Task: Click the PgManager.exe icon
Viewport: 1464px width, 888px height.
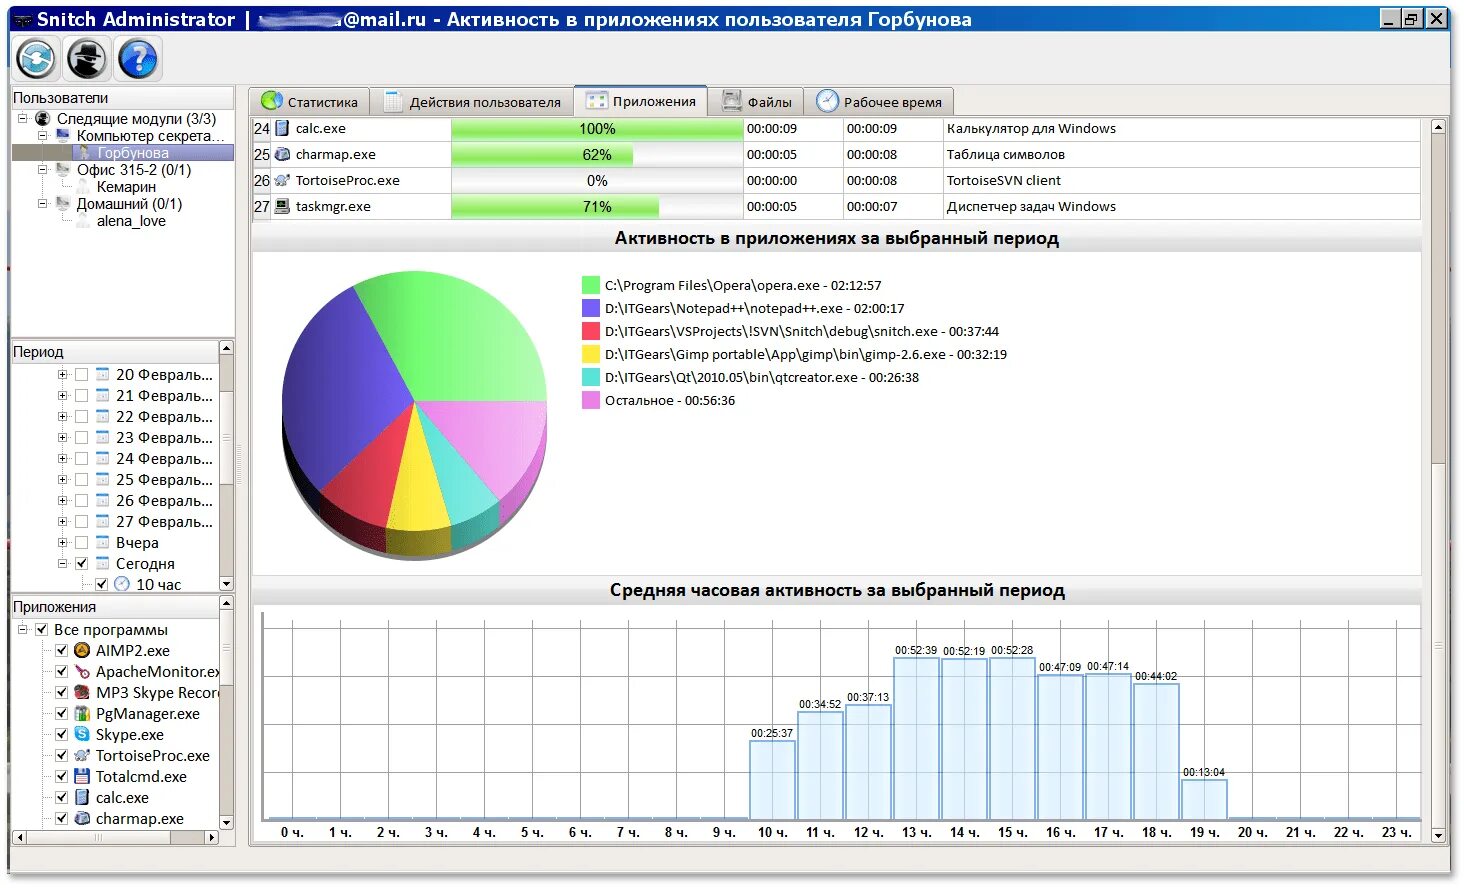Action: pyautogui.click(x=82, y=713)
